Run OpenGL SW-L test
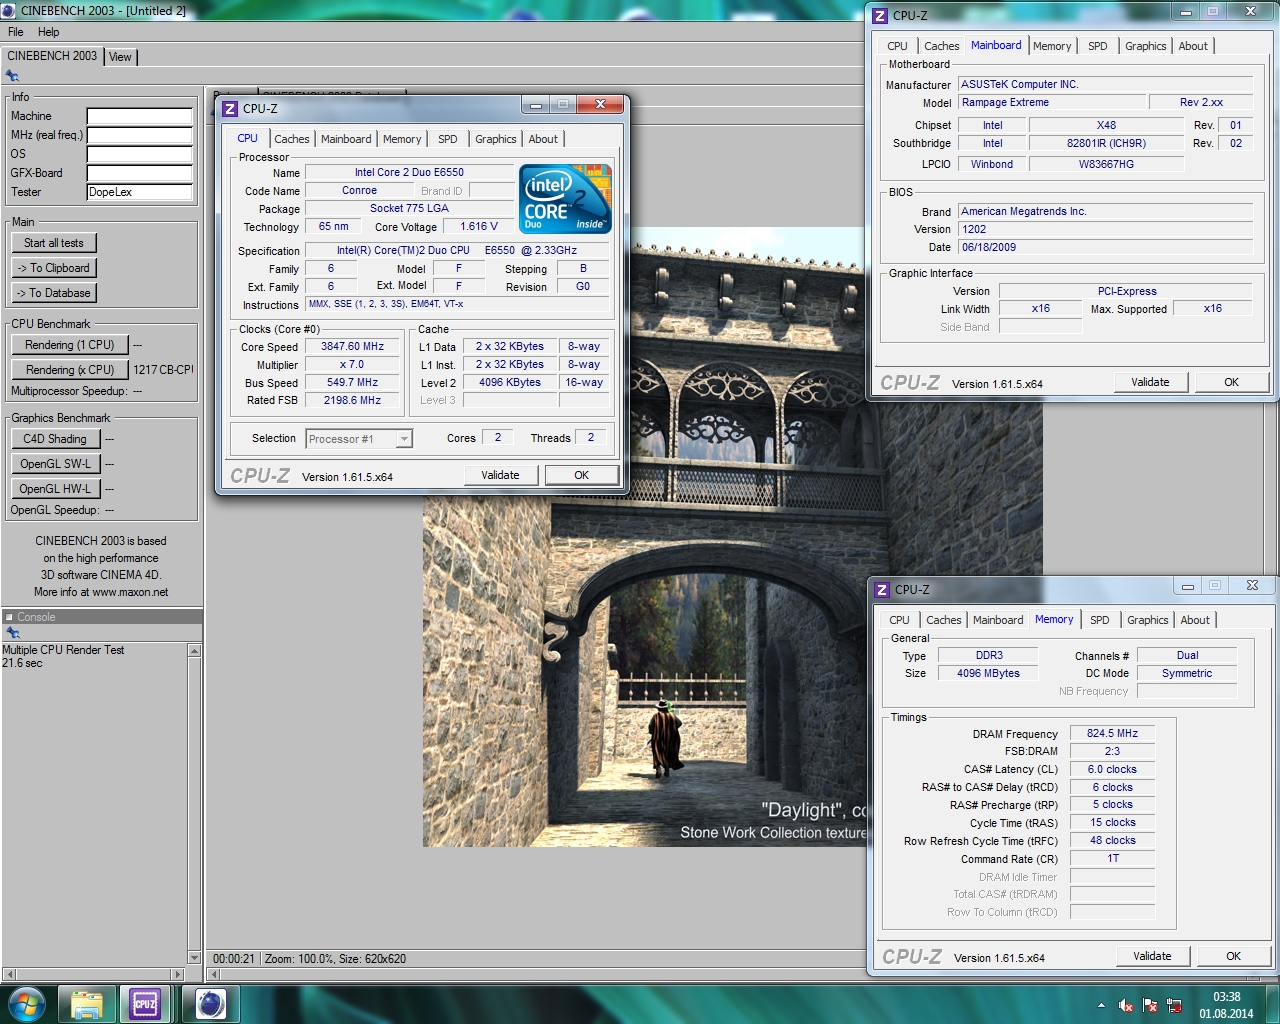Viewport: 1280px width, 1024px height. tap(55, 464)
